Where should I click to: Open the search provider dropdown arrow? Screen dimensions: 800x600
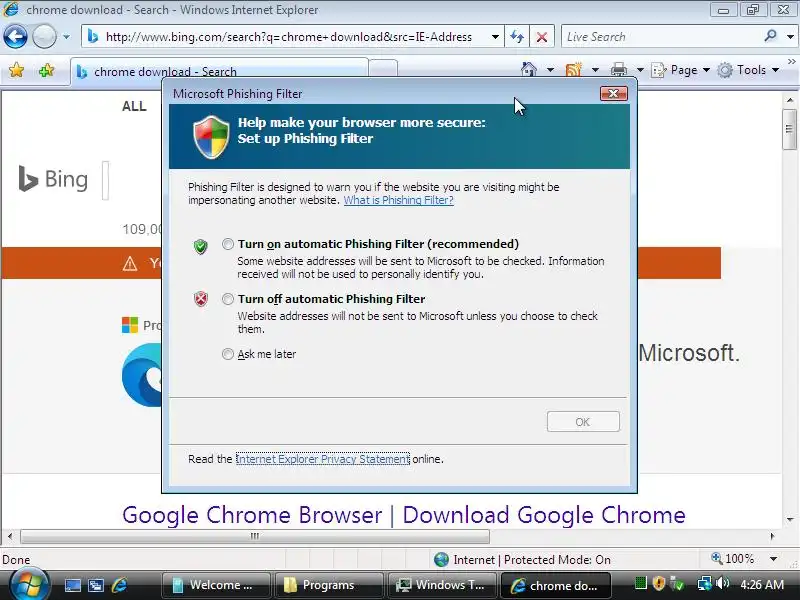point(790,37)
